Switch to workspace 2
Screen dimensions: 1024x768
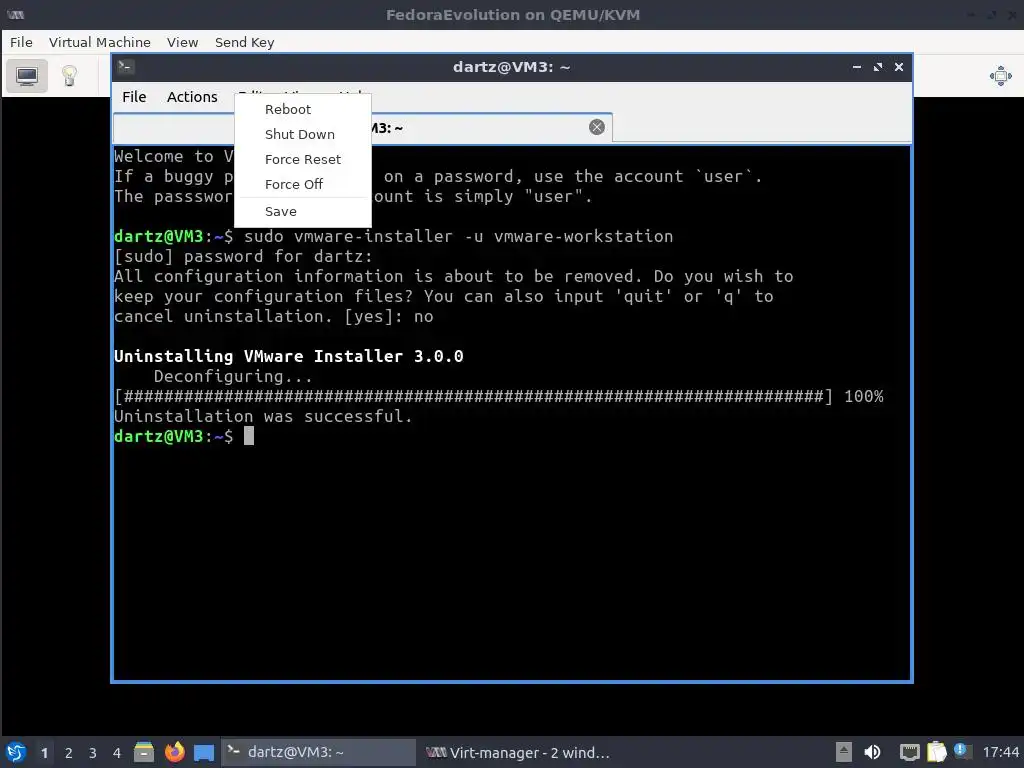(69, 753)
